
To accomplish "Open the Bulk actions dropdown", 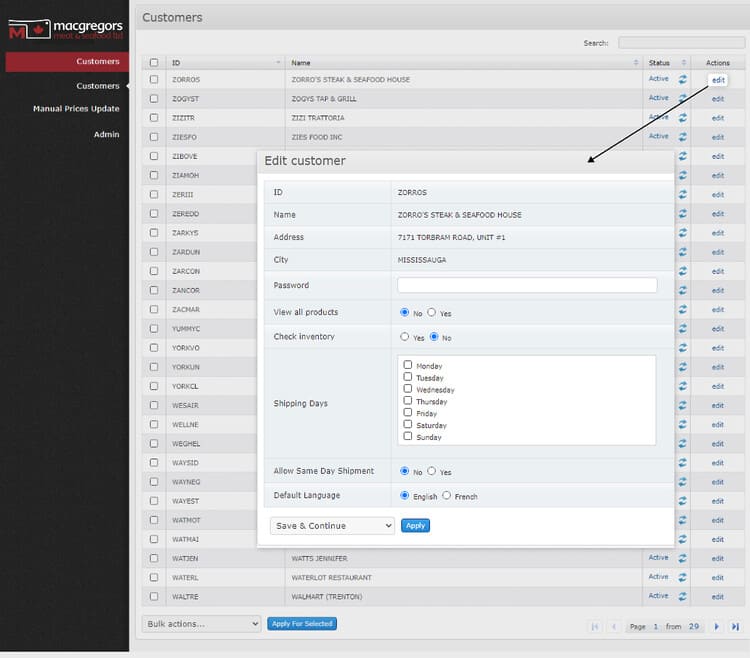I will tap(201, 624).
